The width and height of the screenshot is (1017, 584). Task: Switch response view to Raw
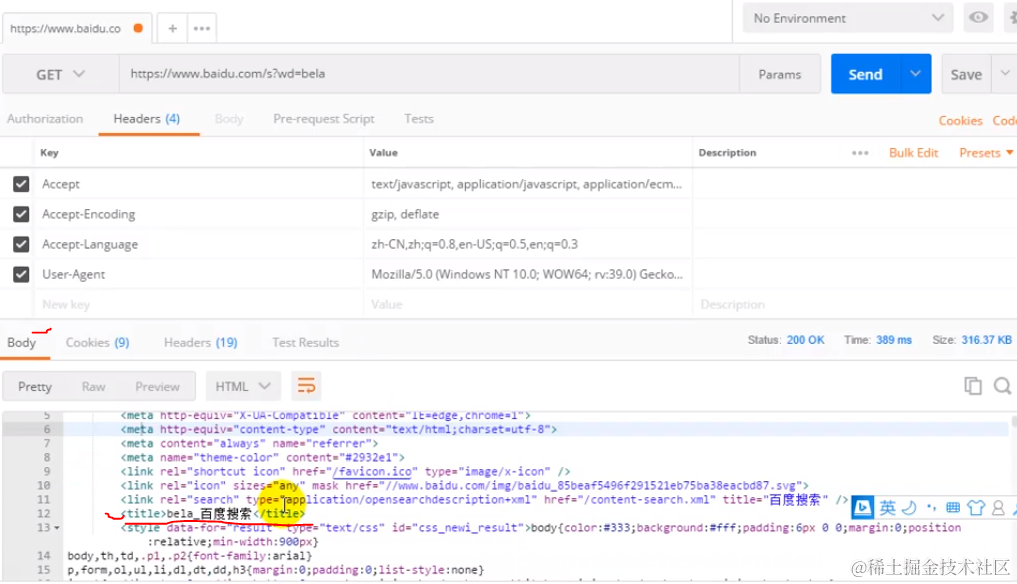click(93, 386)
